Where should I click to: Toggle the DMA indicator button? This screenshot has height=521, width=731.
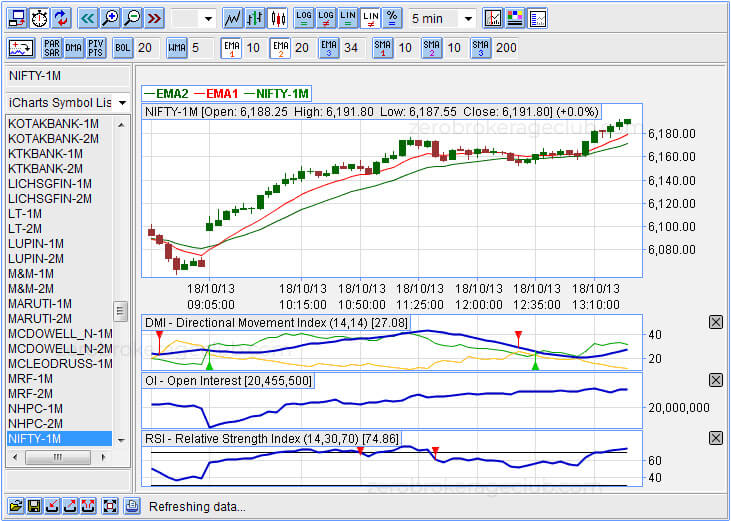tap(74, 48)
